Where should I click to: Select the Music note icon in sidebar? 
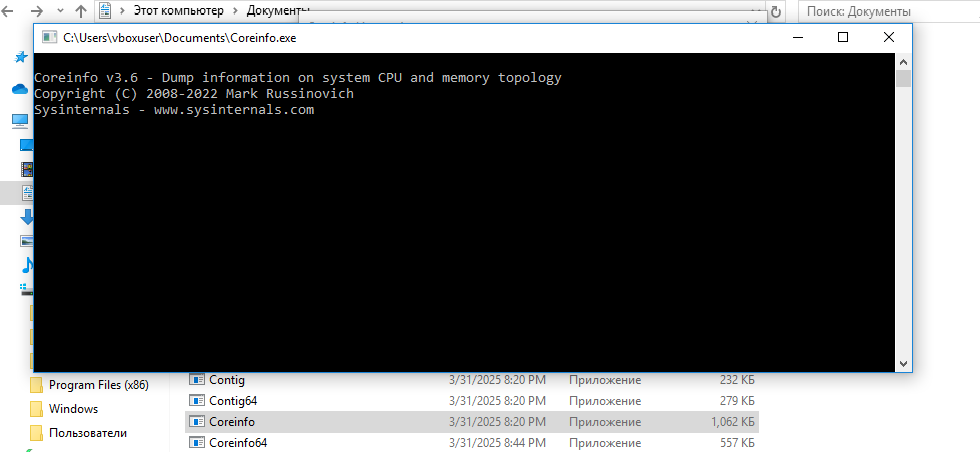28,265
